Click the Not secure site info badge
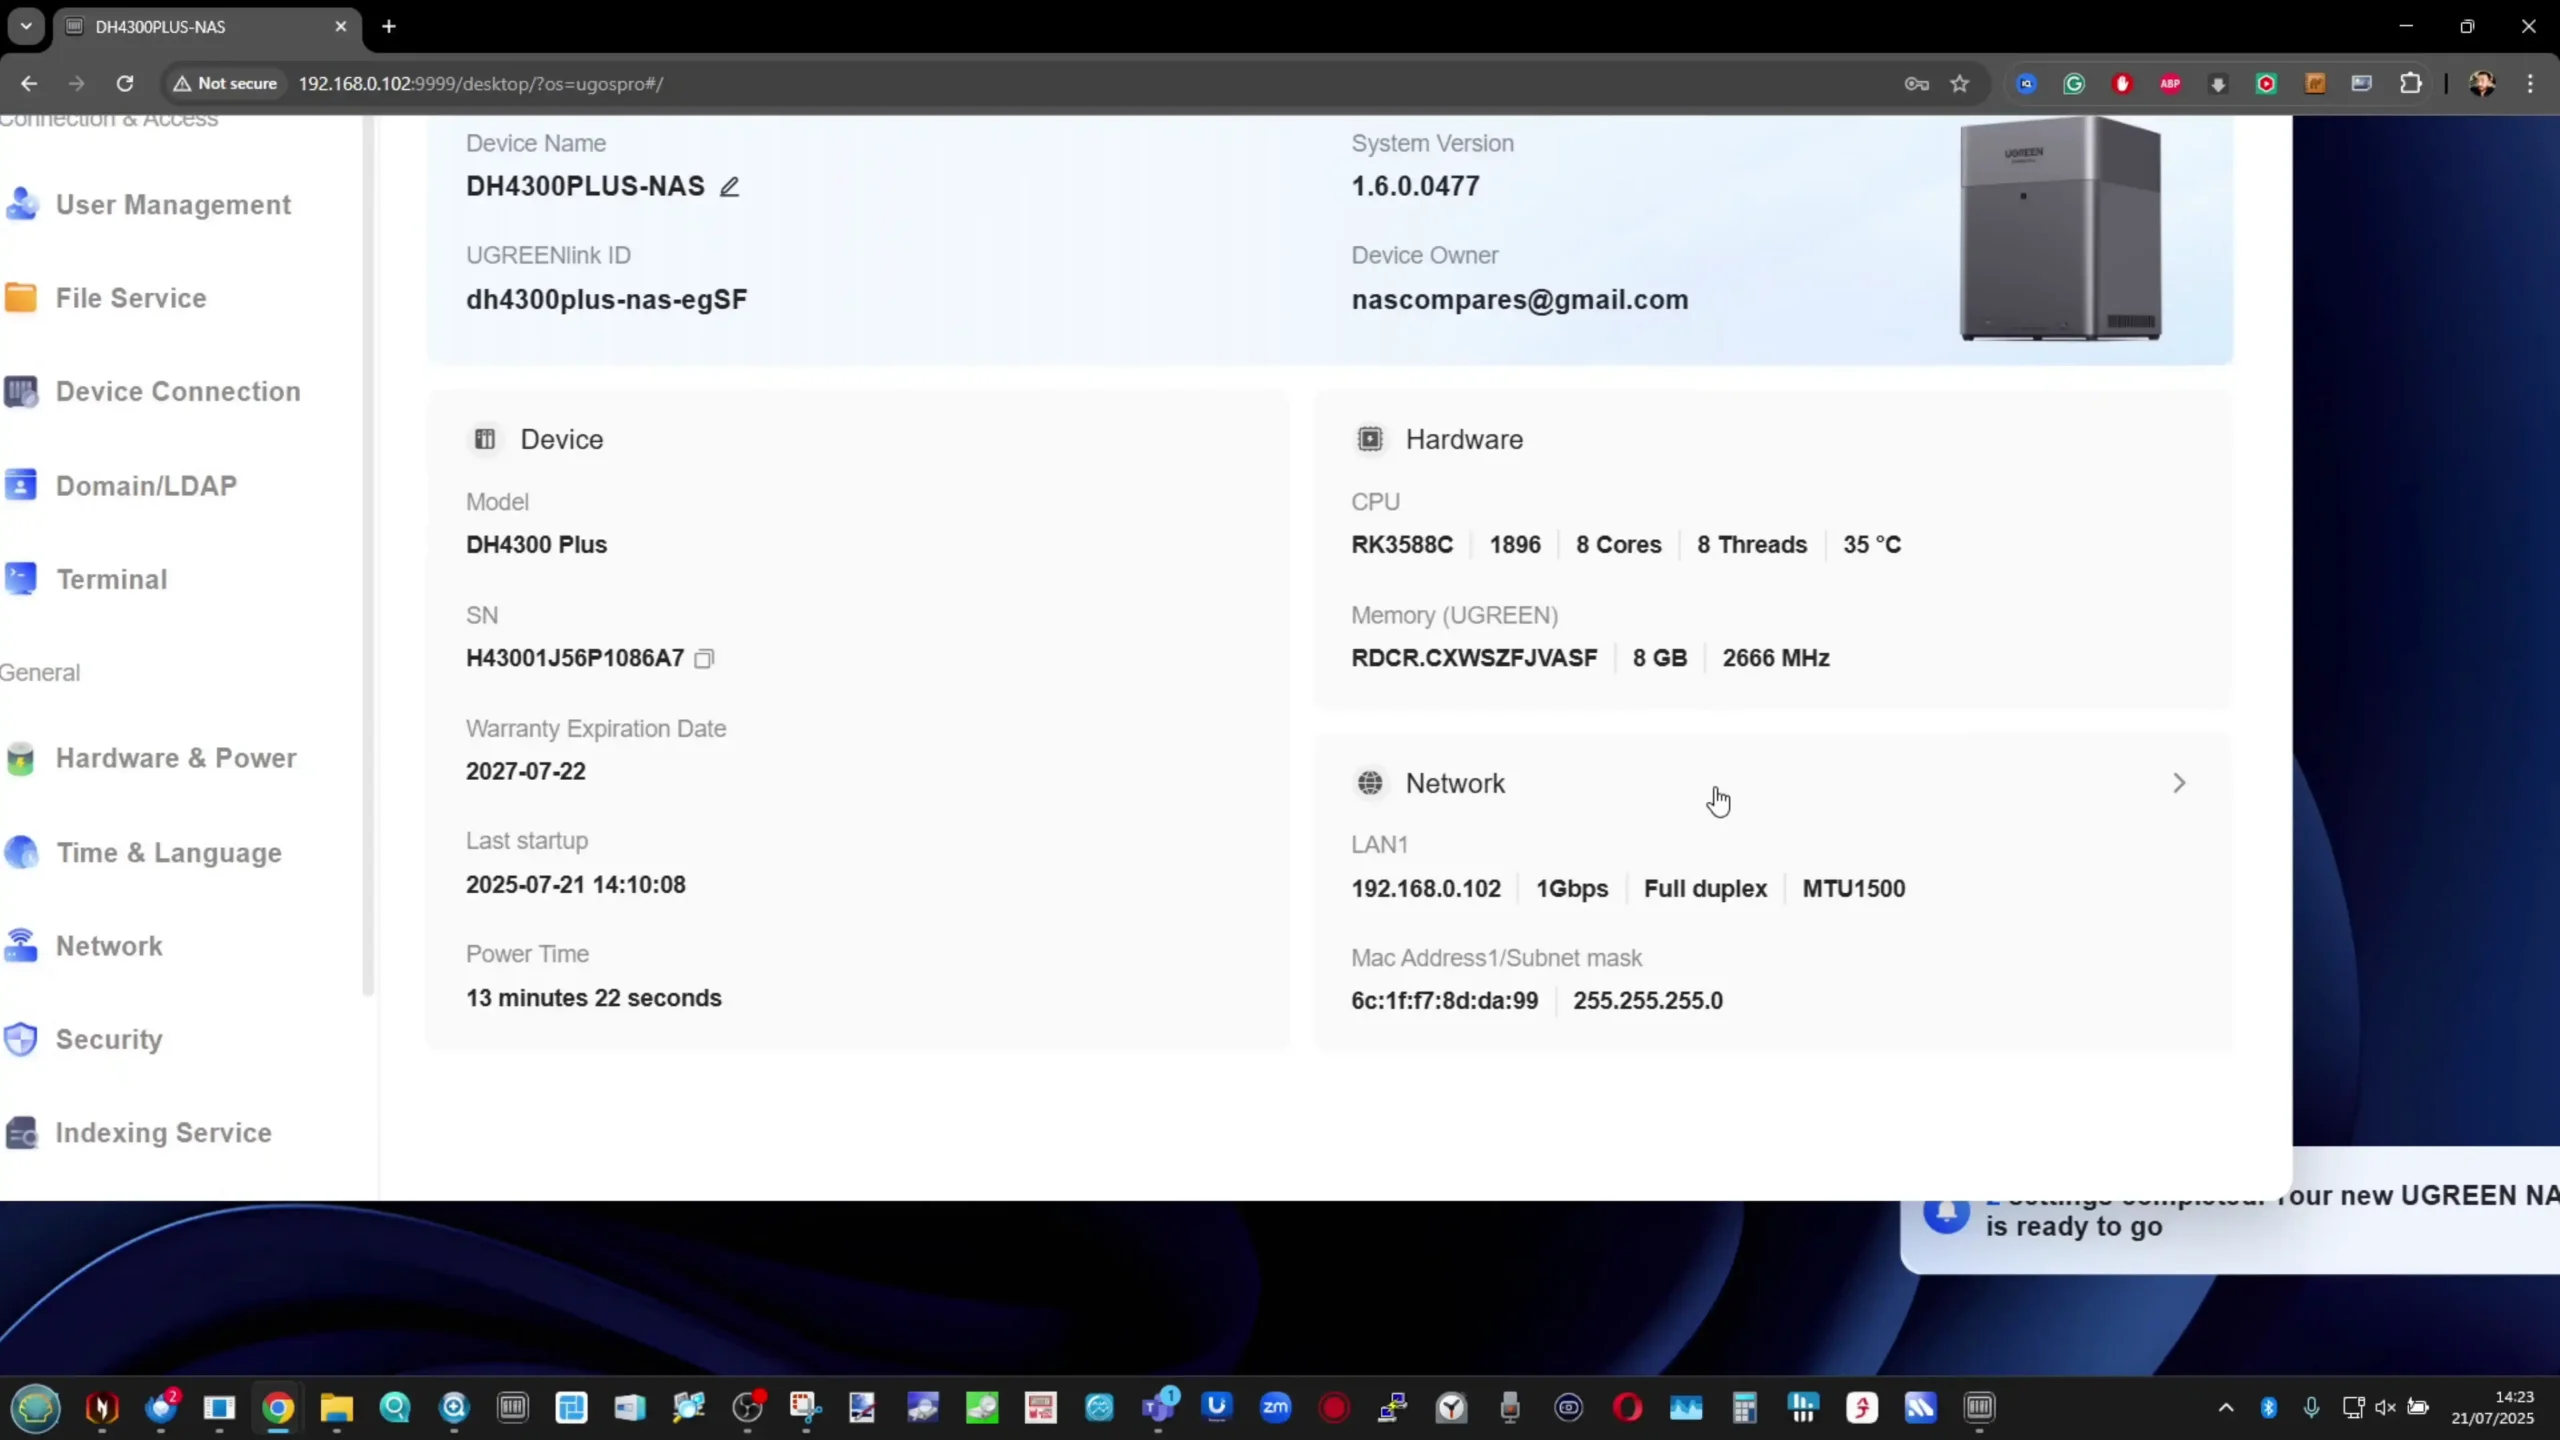 [225, 83]
